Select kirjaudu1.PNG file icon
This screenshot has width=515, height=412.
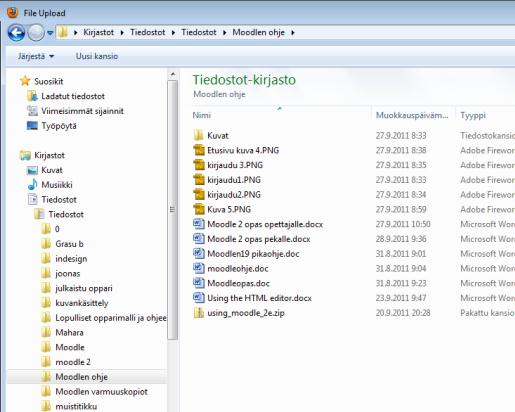click(199, 180)
